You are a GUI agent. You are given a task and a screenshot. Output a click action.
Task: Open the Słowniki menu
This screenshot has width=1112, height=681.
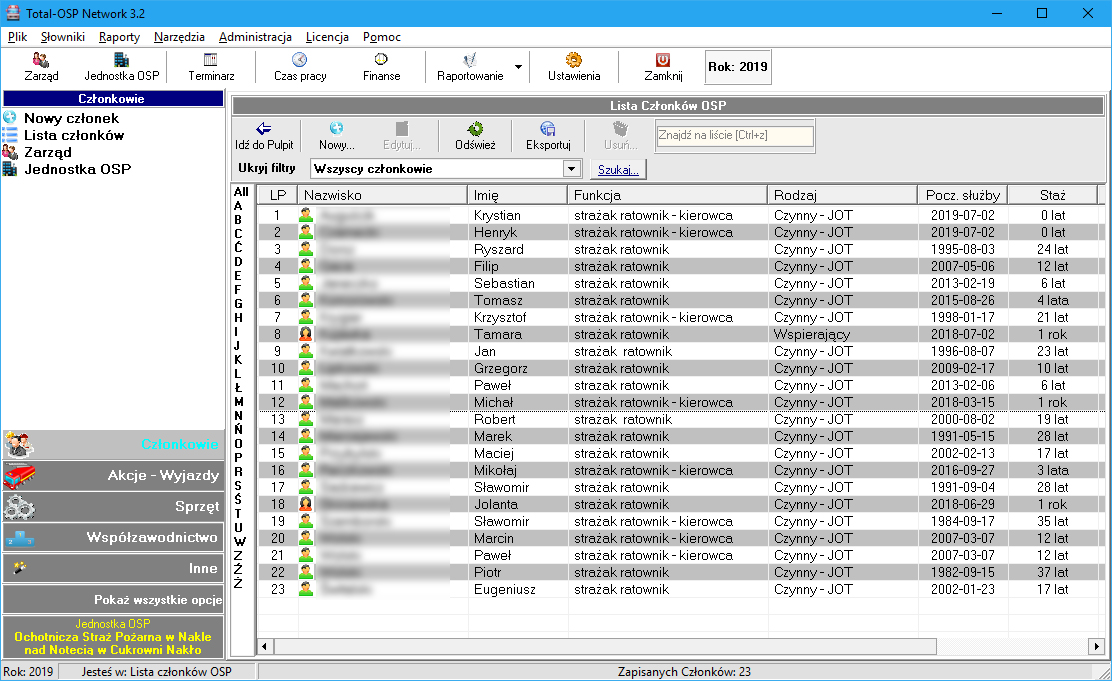coord(62,37)
